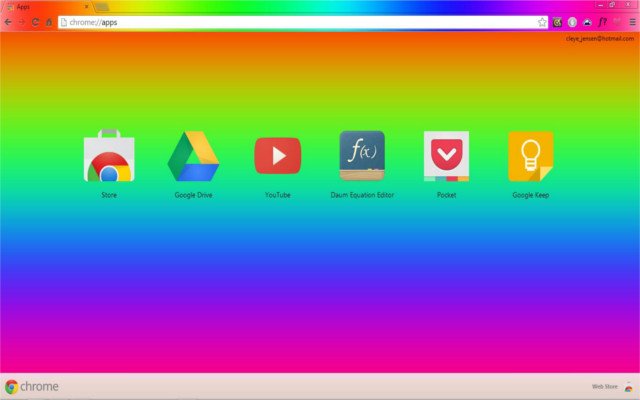640x400 pixels.
Task: Open a new tab
Action: tap(102, 7)
